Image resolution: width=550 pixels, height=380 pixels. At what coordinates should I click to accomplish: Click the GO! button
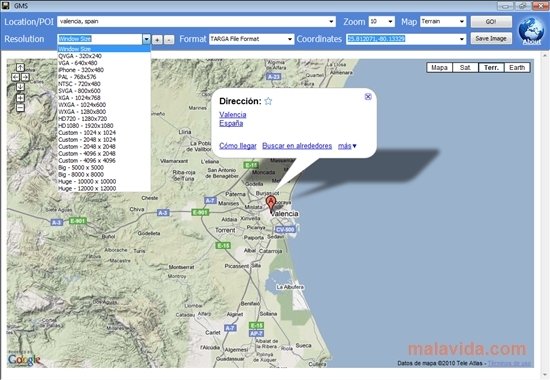pos(491,22)
